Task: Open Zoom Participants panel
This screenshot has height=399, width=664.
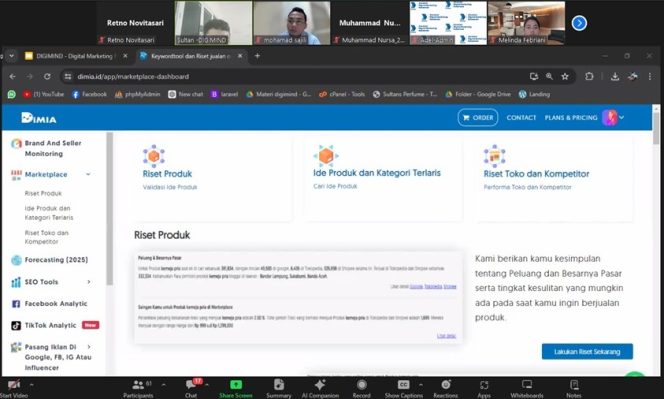Action: tap(138, 389)
